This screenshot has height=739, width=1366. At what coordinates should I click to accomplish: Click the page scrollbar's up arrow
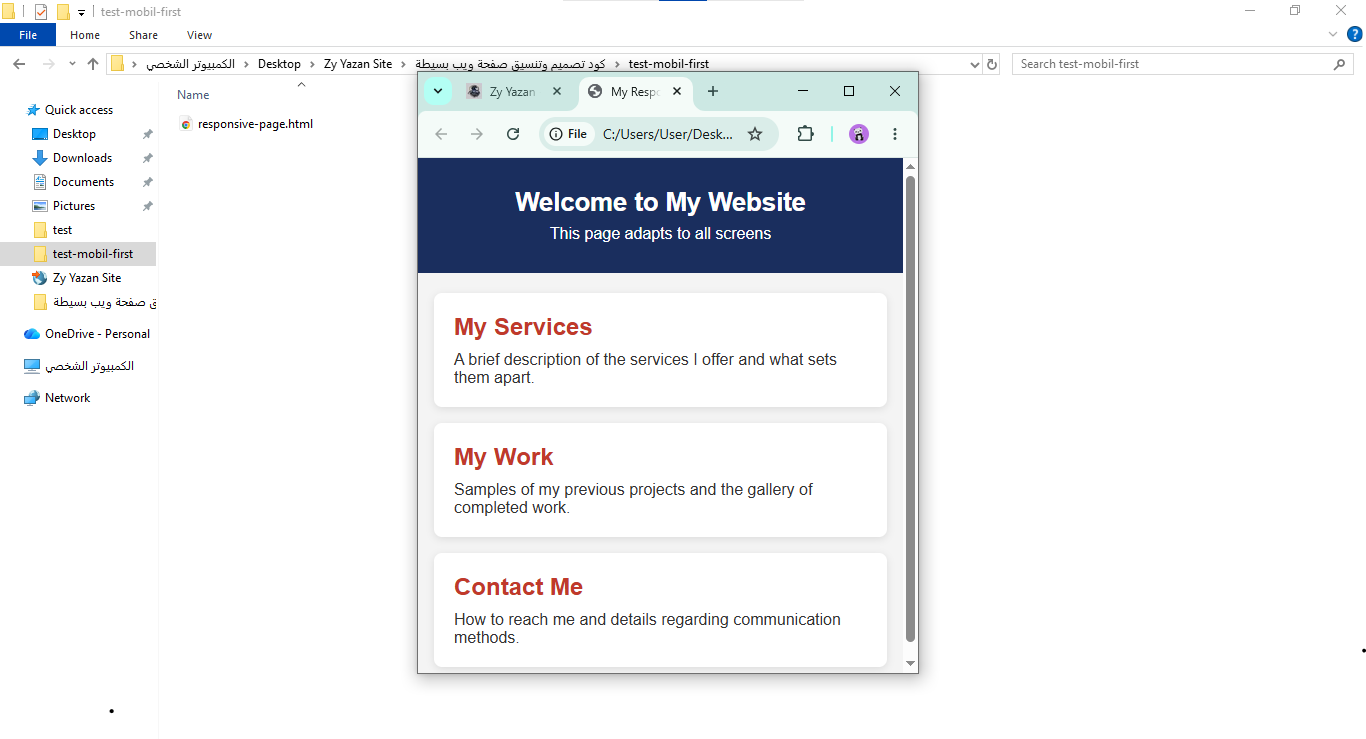click(x=910, y=166)
